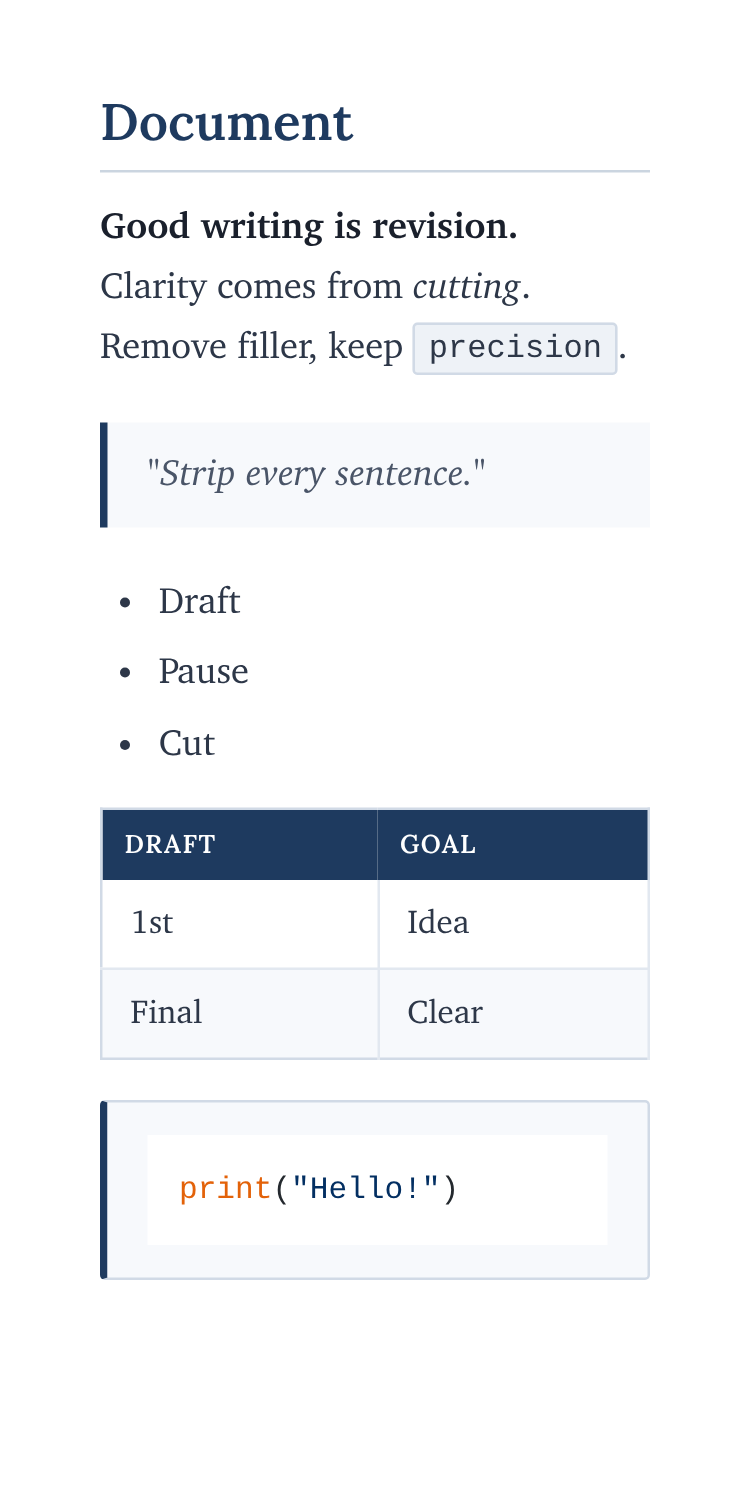
Task: Click the Document heading
Action: pos(227,124)
